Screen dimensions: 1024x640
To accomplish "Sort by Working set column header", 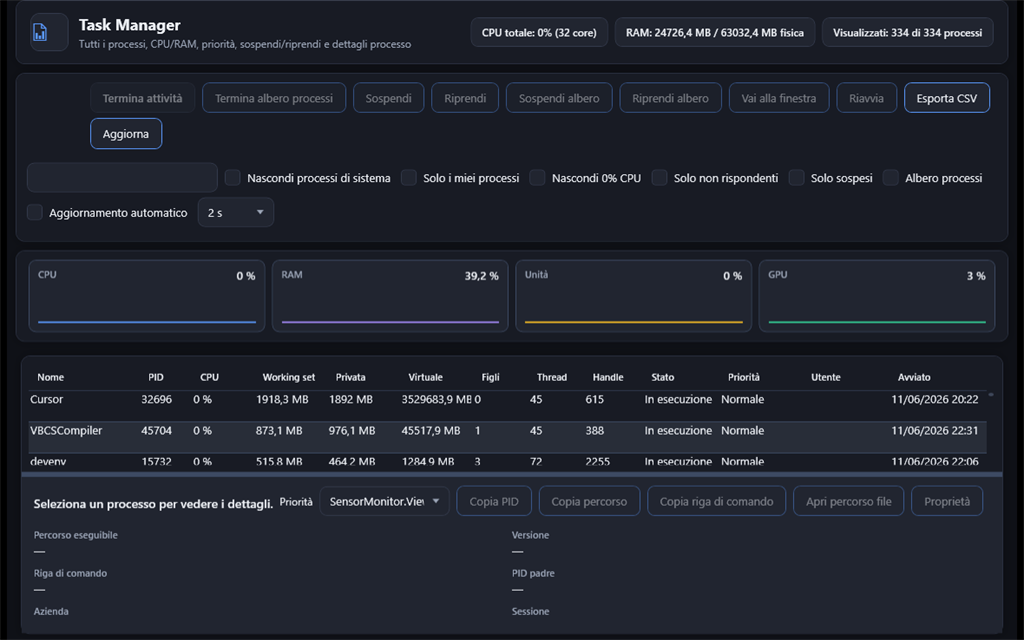I will click(x=289, y=377).
